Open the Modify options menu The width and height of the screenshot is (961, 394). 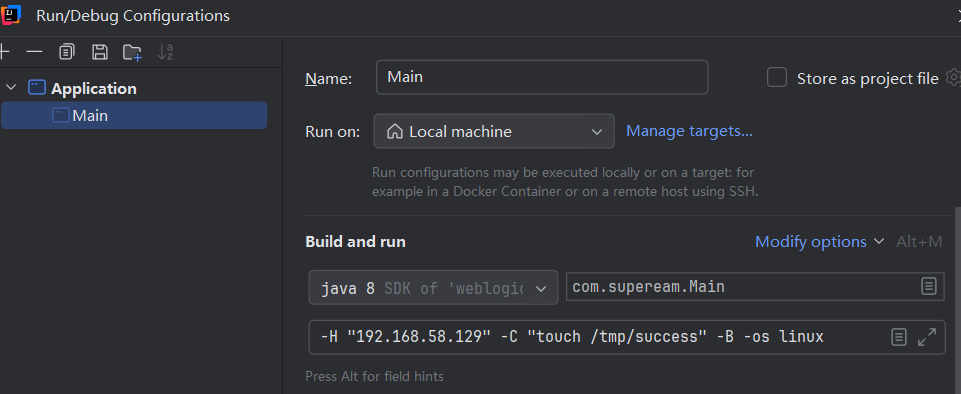tap(819, 241)
